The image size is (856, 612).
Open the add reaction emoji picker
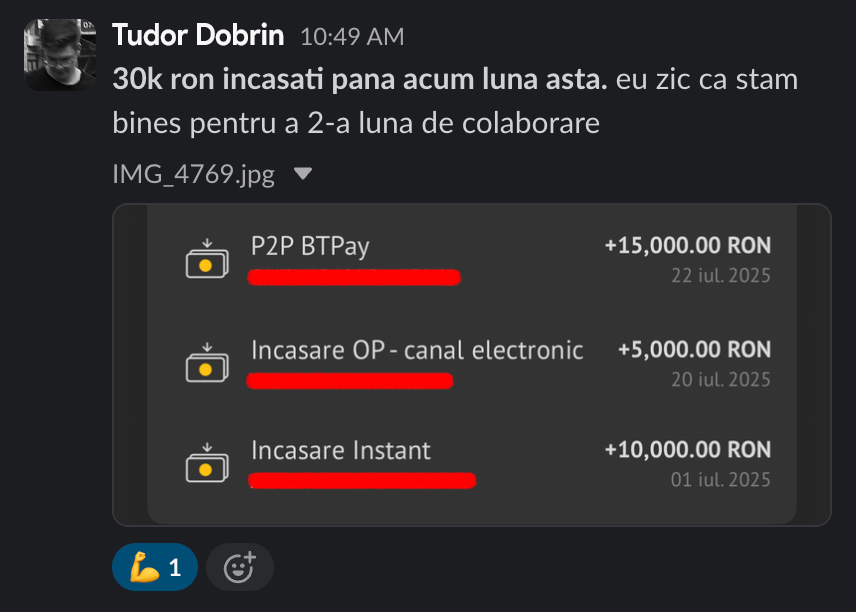pos(240,567)
